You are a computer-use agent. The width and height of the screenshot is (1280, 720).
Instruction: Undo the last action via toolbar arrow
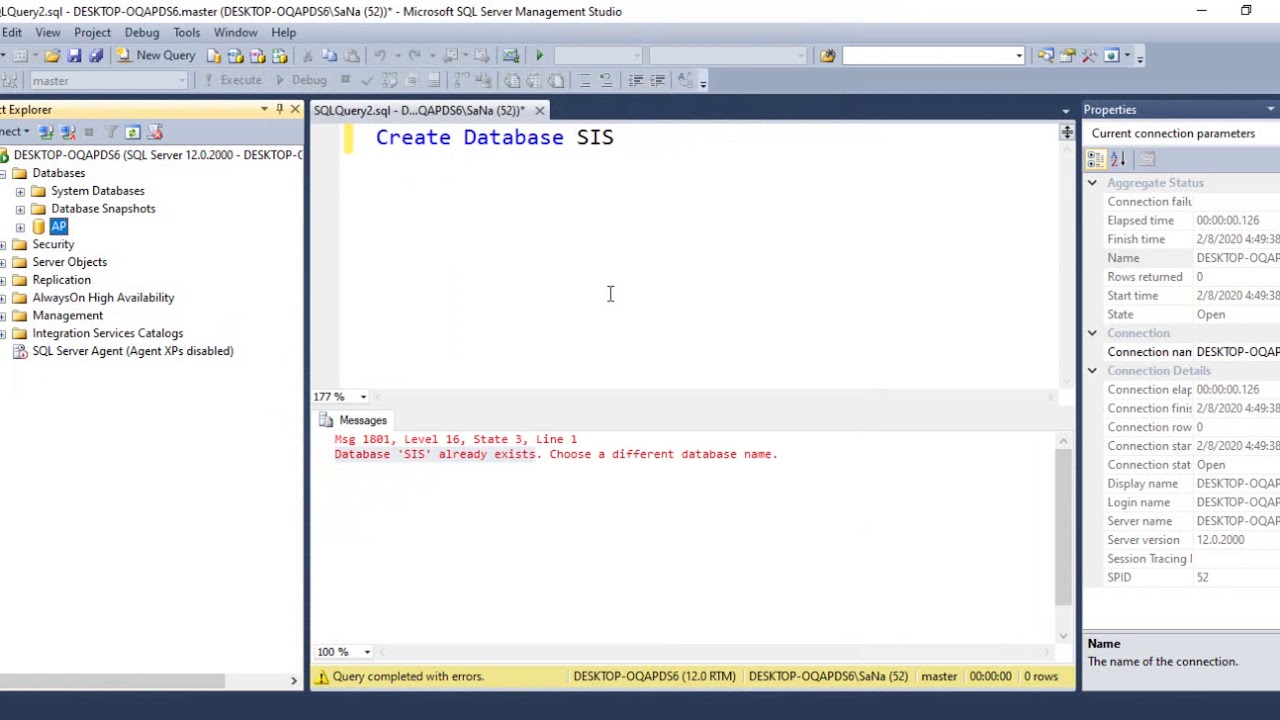(x=380, y=56)
